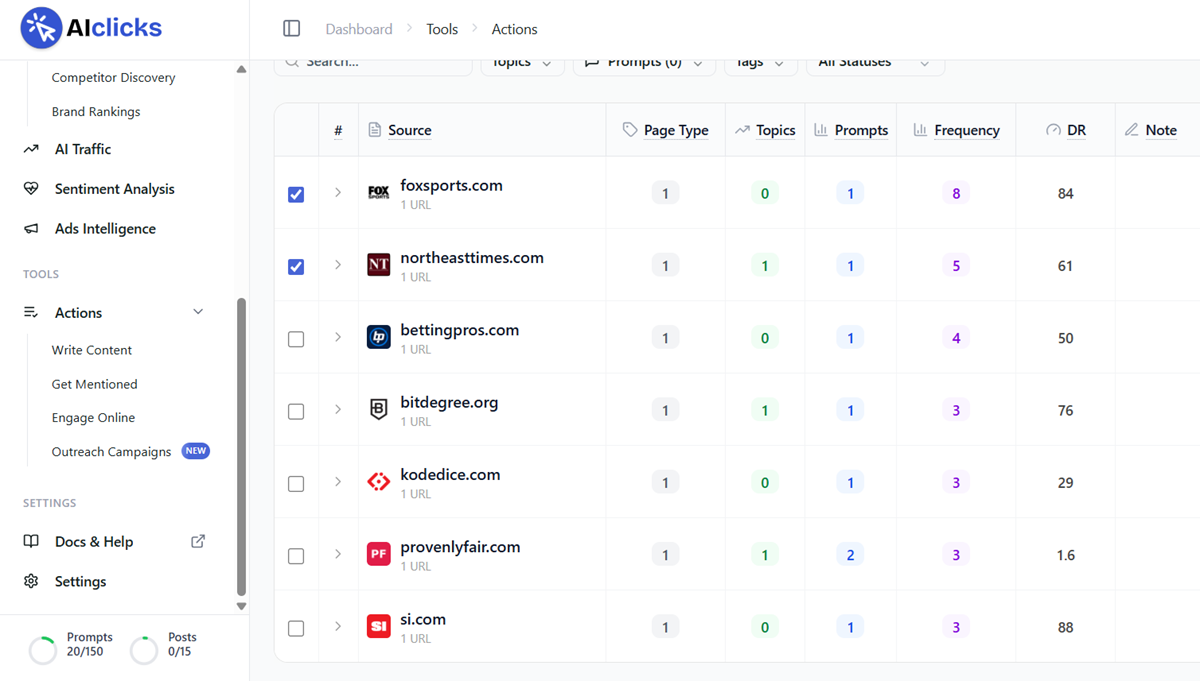The height and width of the screenshot is (681, 1200).
Task: Click the sidebar vertical scrollbar thumb
Action: coord(240,447)
